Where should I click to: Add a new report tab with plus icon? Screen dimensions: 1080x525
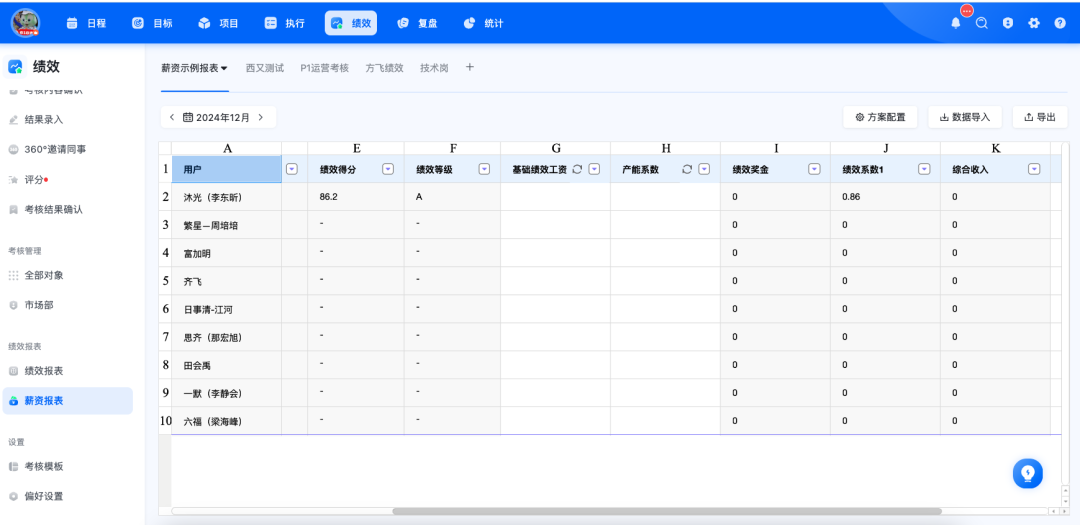[470, 67]
